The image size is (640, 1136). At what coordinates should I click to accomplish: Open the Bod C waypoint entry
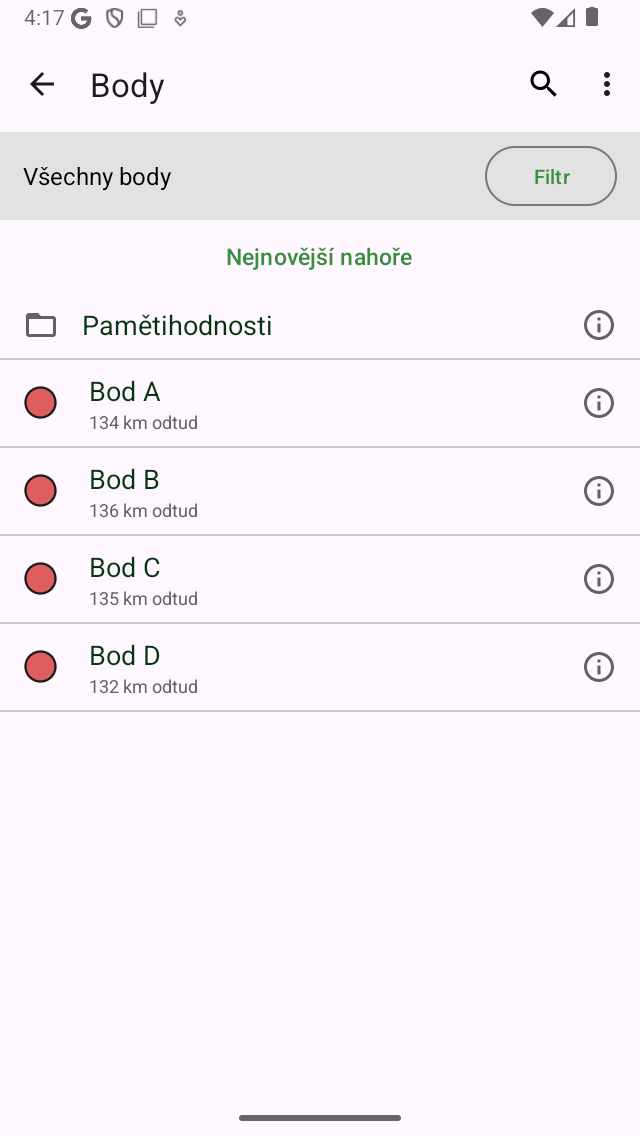pyautogui.click(x=300, y=579)
